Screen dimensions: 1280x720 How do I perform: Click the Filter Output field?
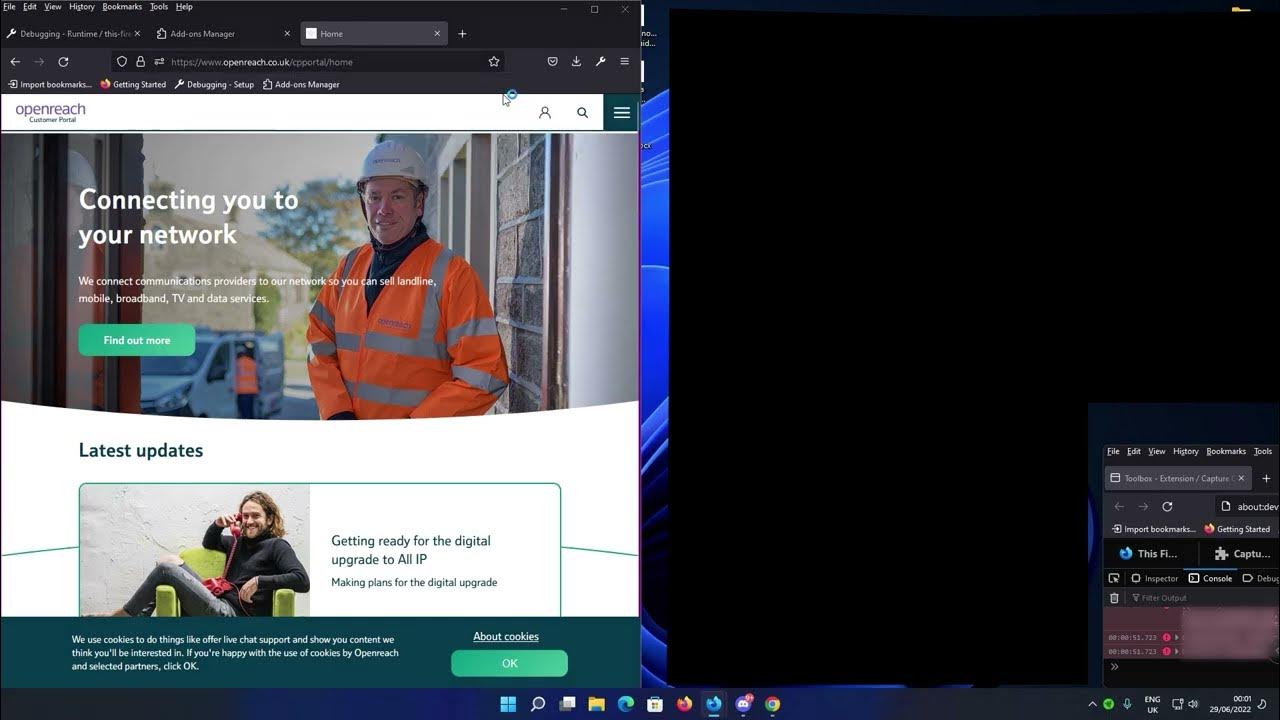(x=1200, y=598)
